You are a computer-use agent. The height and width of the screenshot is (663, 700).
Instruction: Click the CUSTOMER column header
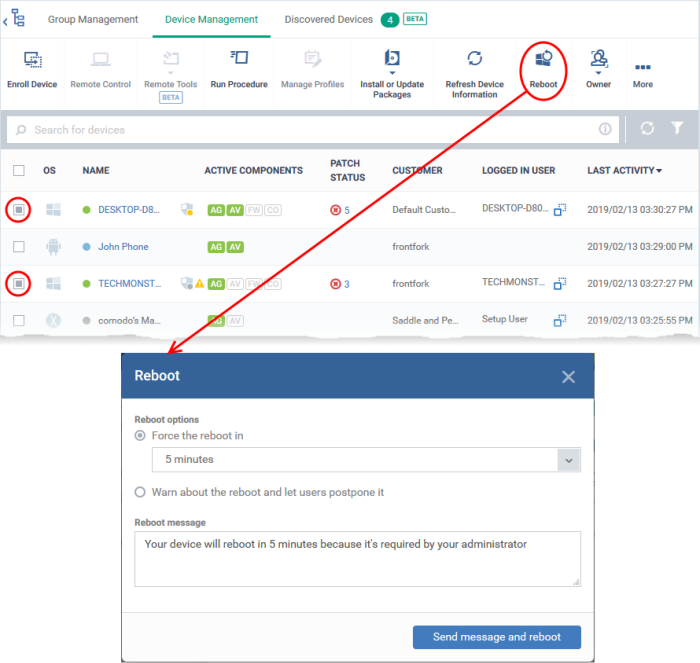click(417, 170)
